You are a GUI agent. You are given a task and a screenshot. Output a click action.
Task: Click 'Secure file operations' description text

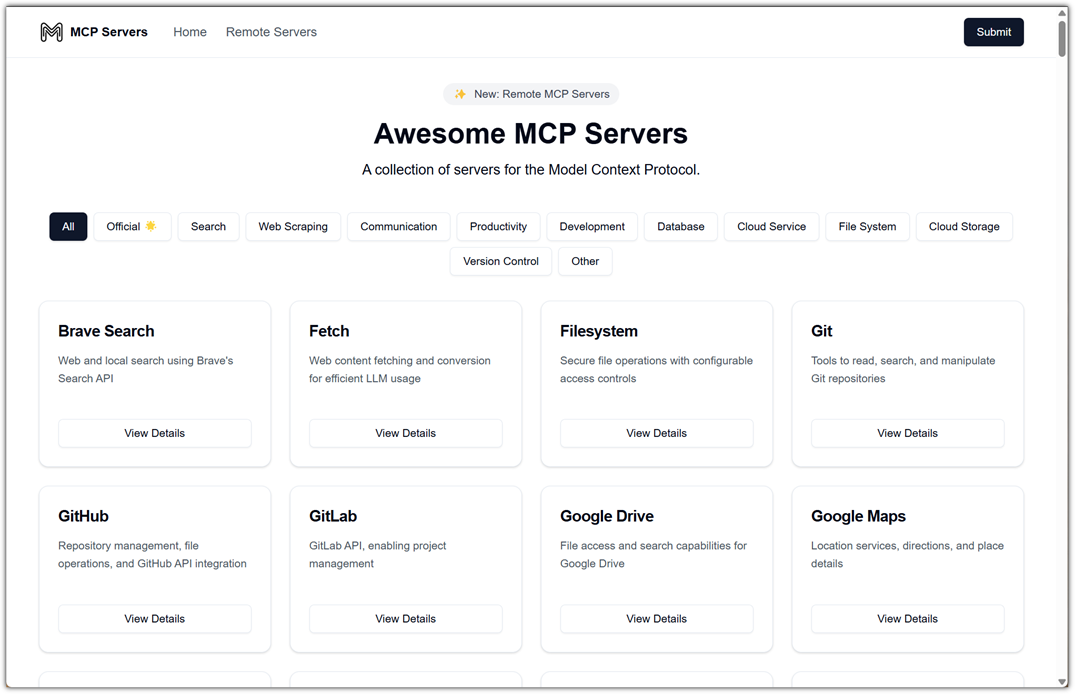pyautogui.click(x=656, y=370)
